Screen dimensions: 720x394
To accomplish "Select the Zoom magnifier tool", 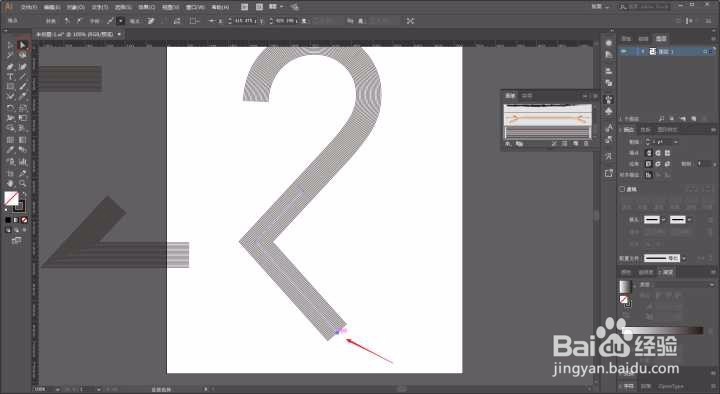I will pyautogui.click(x=22, y=183).
